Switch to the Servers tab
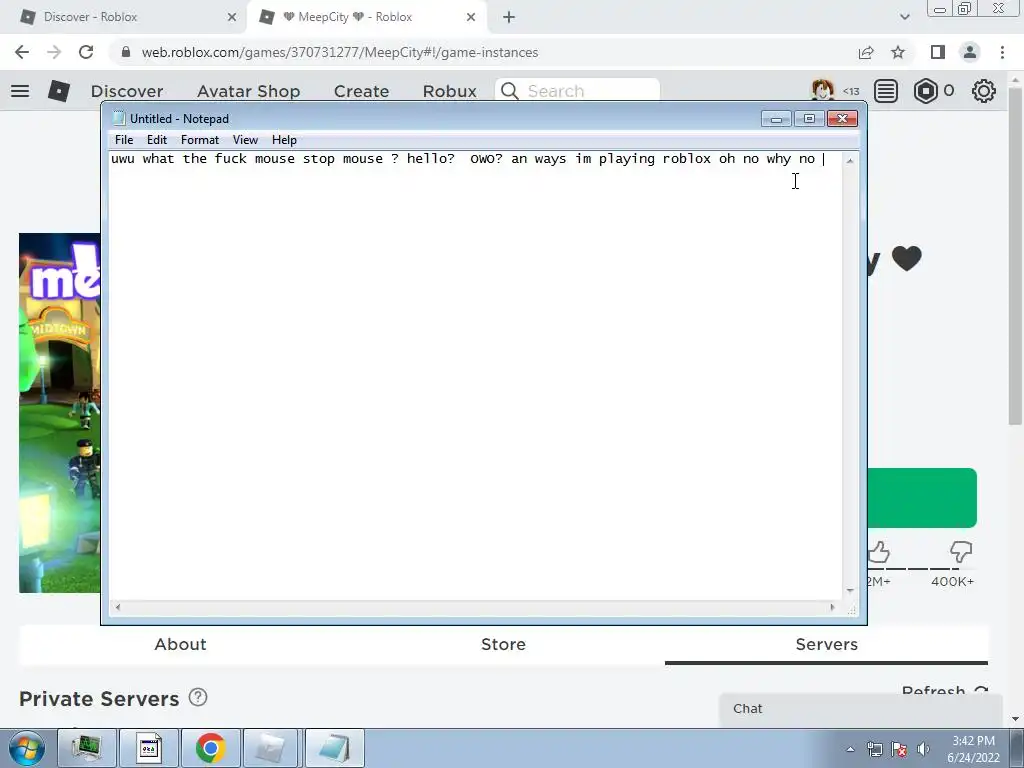The image size is (1024, 768). pos(826,645)
